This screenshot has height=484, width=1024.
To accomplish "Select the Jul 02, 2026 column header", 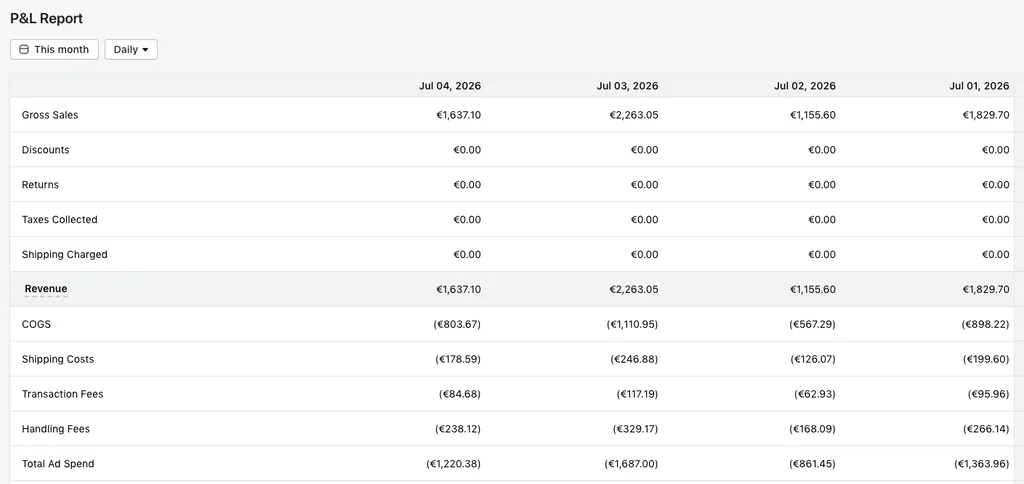I will 805,86.
